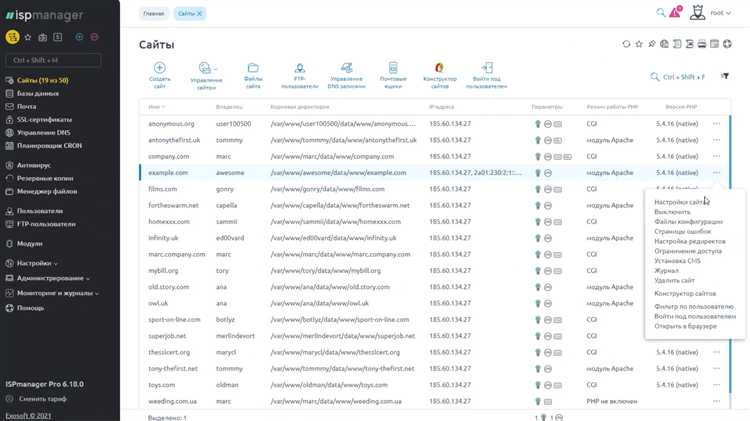Click the printer icon in header row

click(x=702, y=44)
